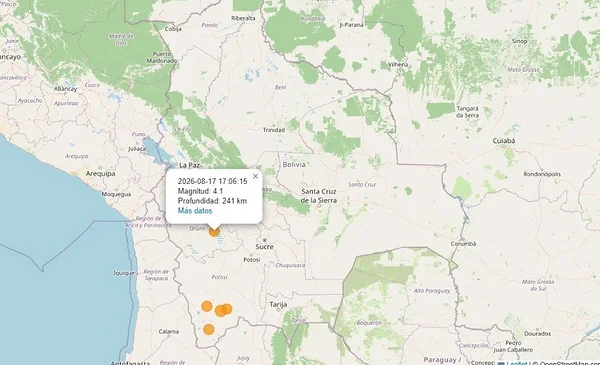The height and width of the screenshot is (365, 600).
Task: Select the left marker of the overlapping pair
Action: click(220, 311)
